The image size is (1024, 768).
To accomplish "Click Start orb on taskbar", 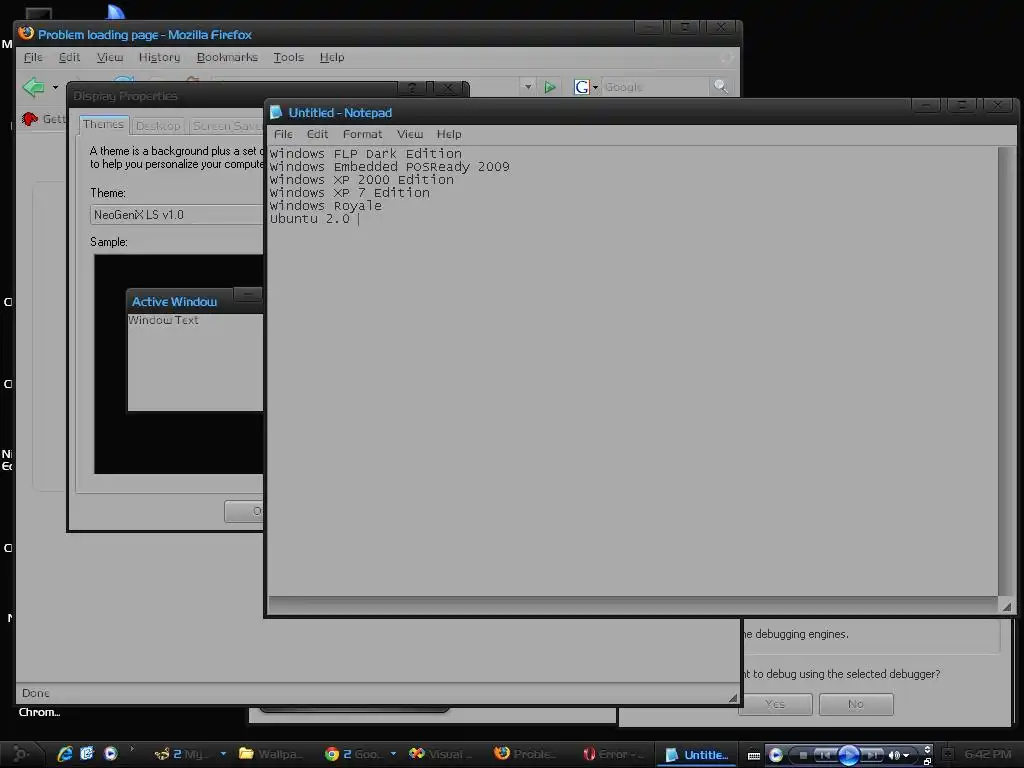I will click(x=21, y=754).
